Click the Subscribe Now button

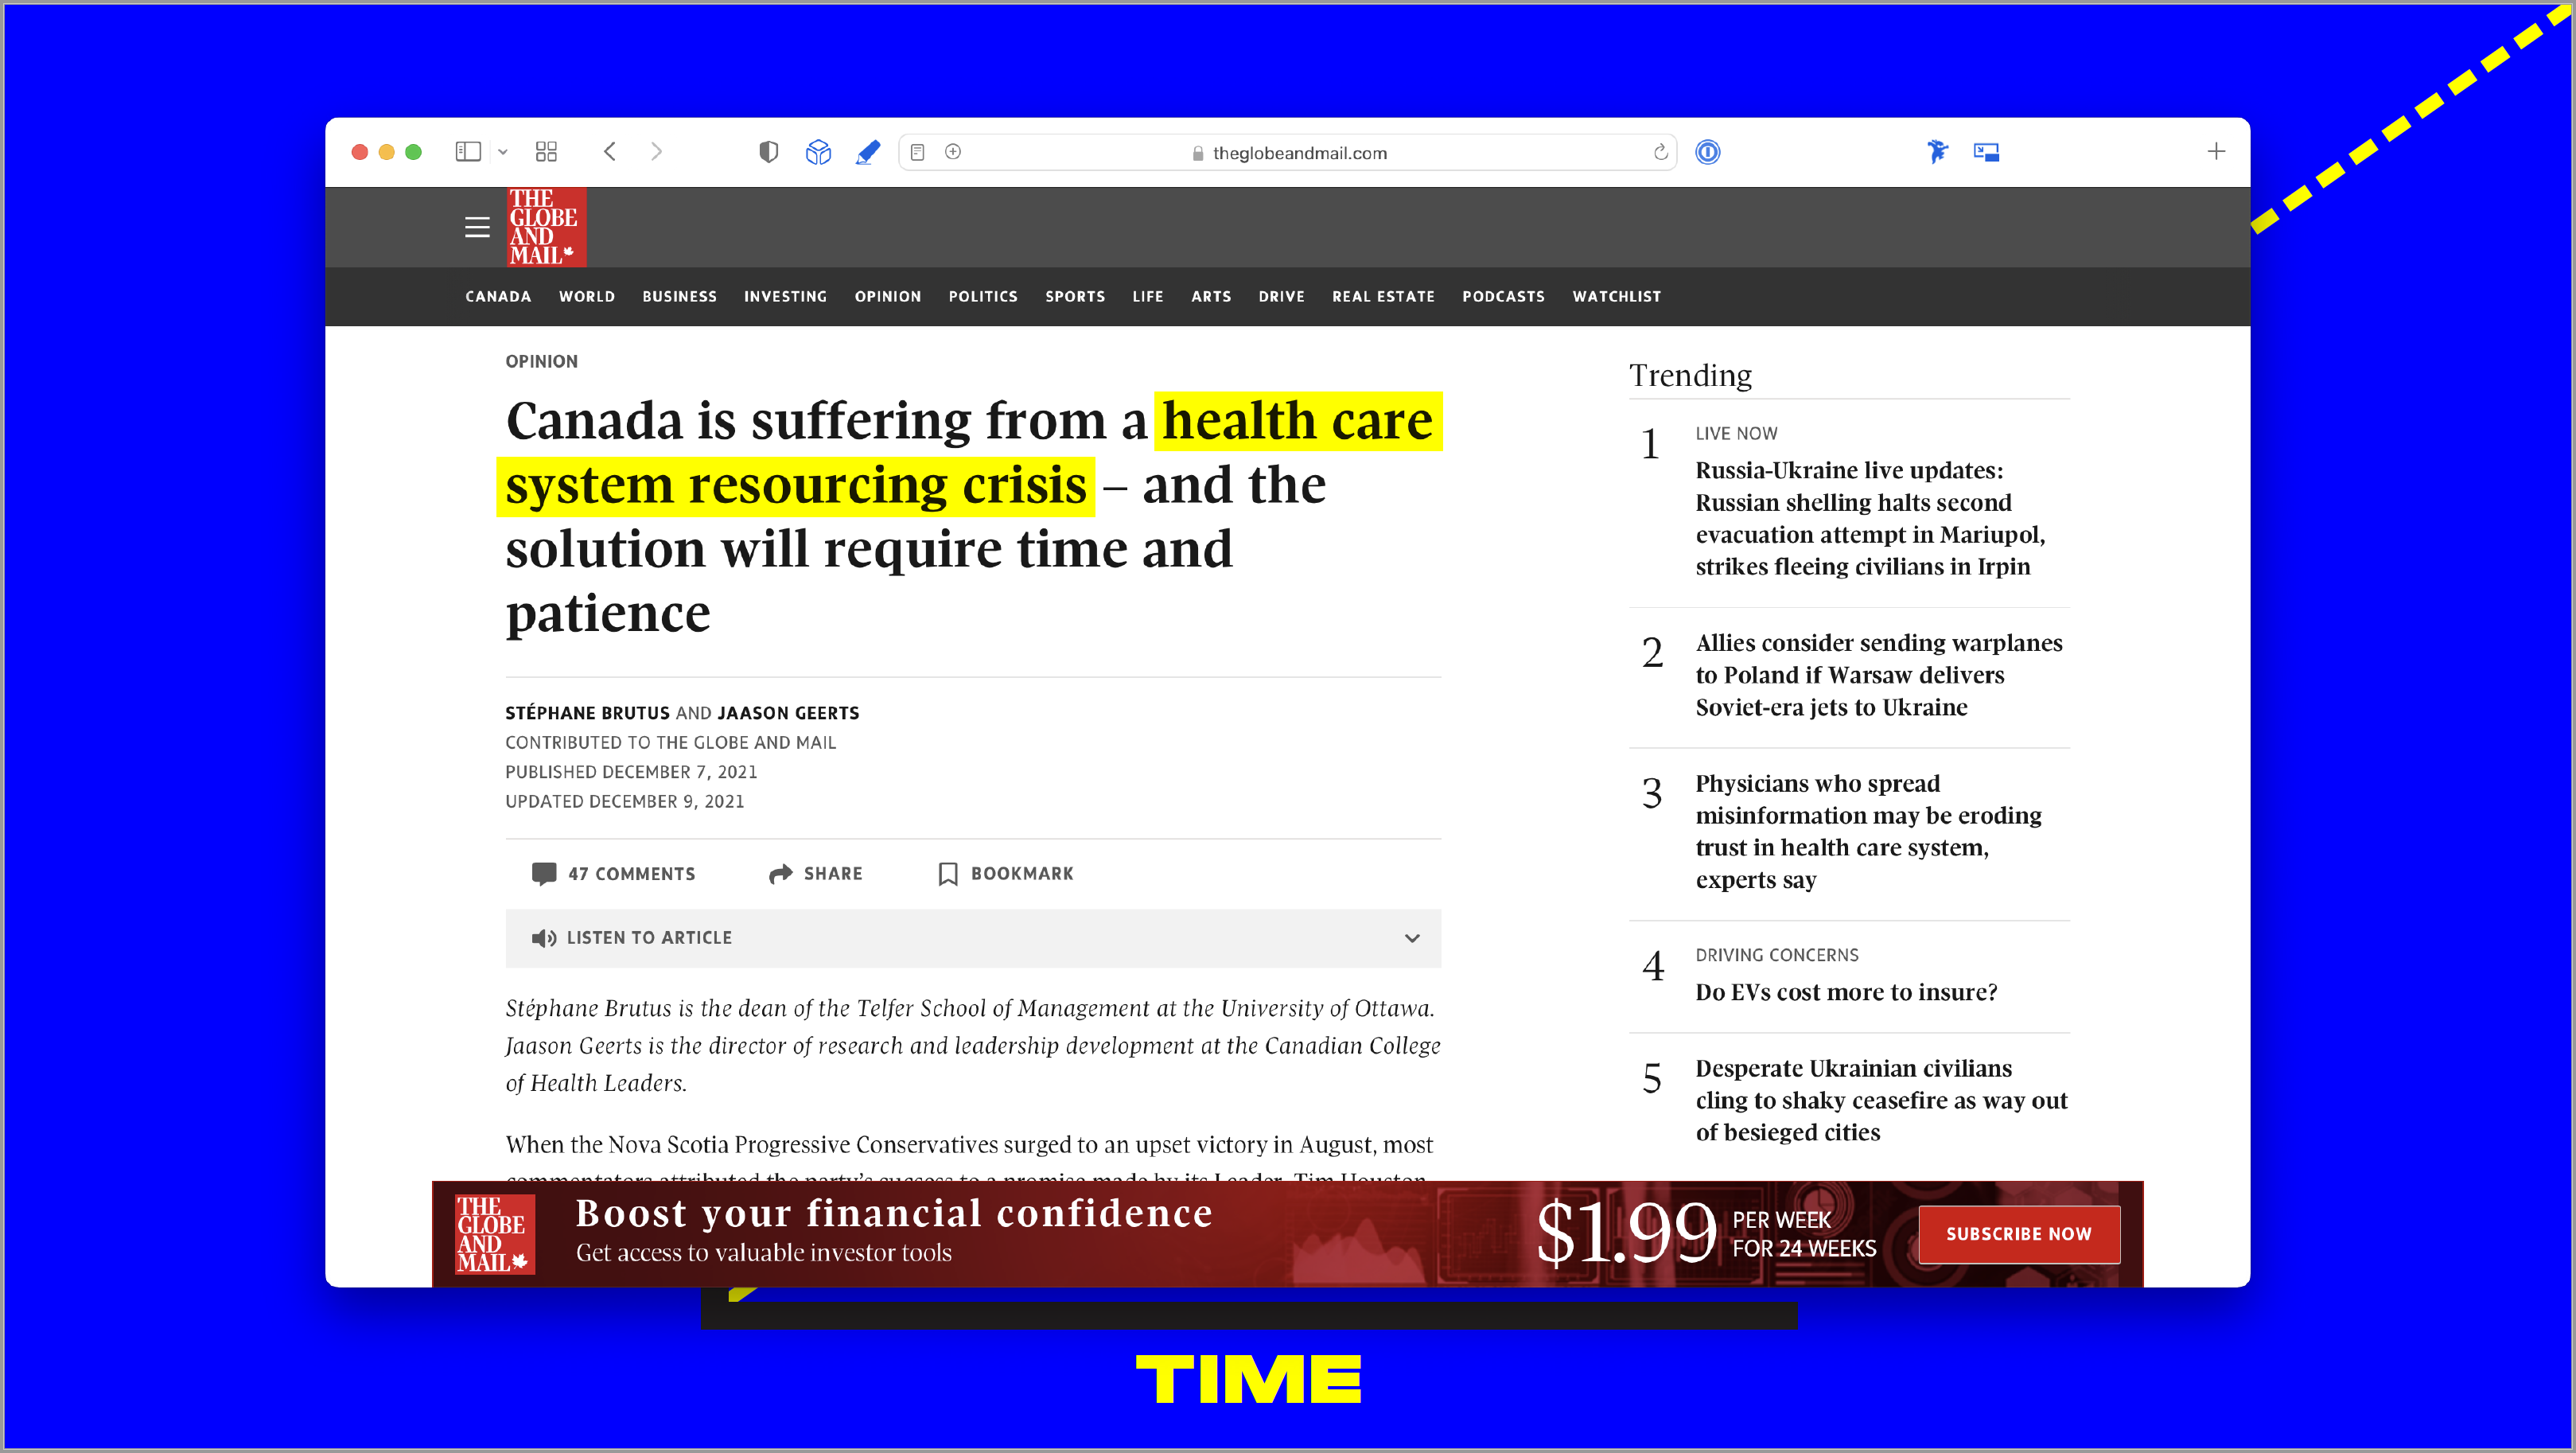[x=2018, y=1234]
